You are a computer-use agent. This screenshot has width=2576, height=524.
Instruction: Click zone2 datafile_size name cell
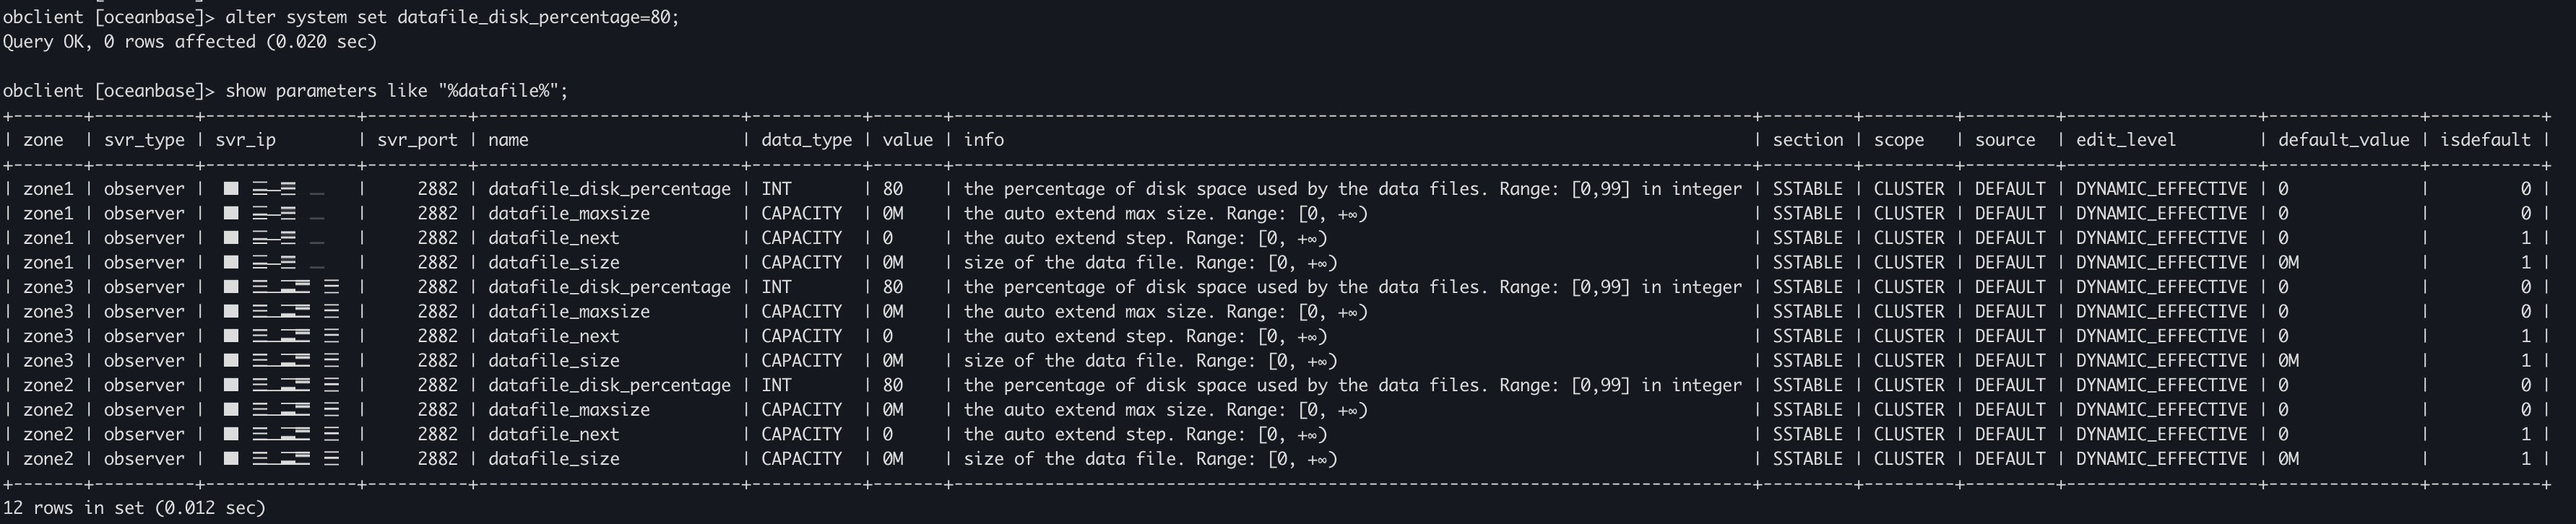click(x=553, y=459)
